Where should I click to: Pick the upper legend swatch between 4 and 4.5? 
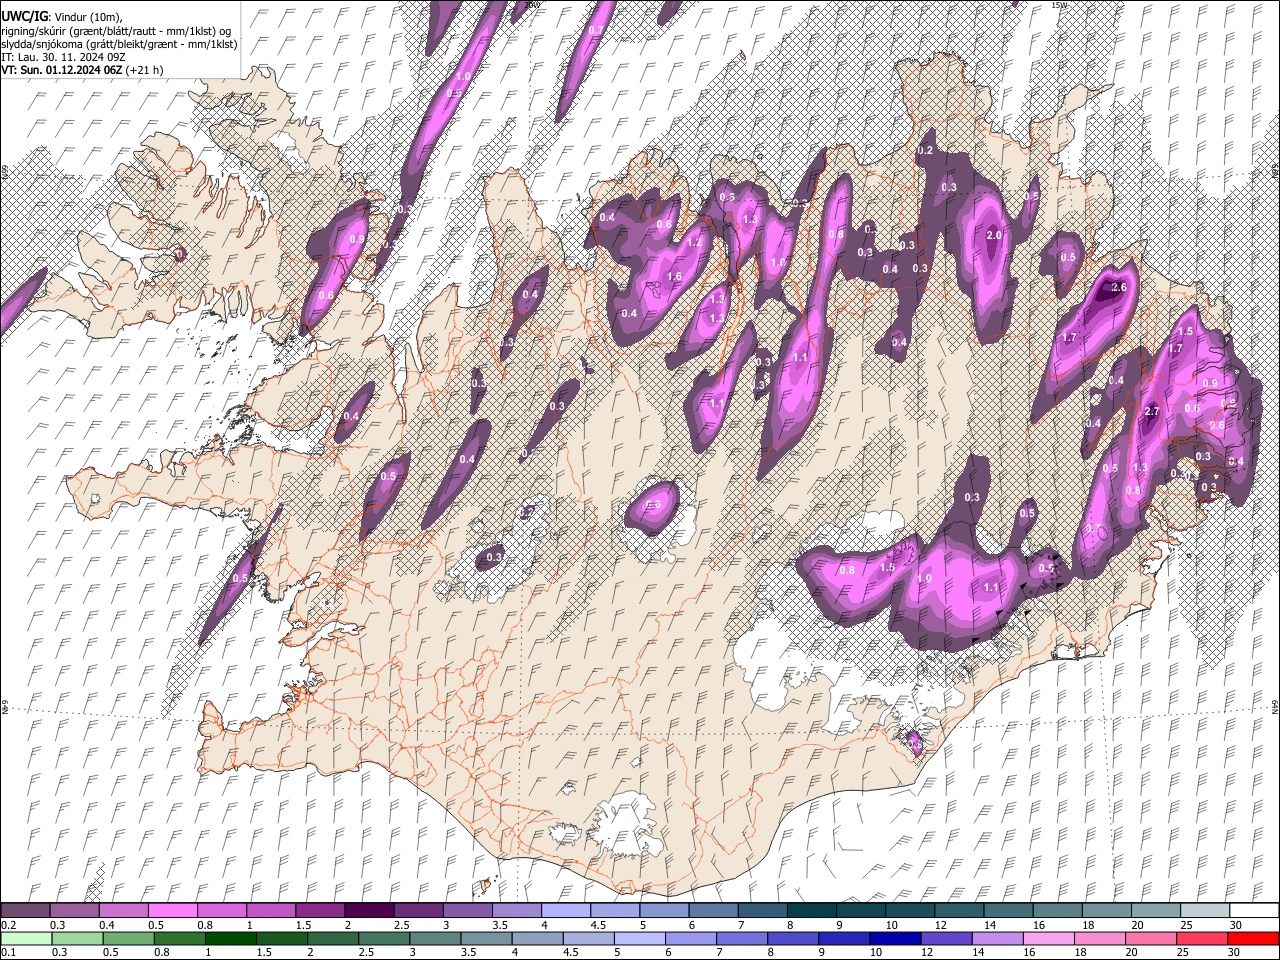click(566, 910)
